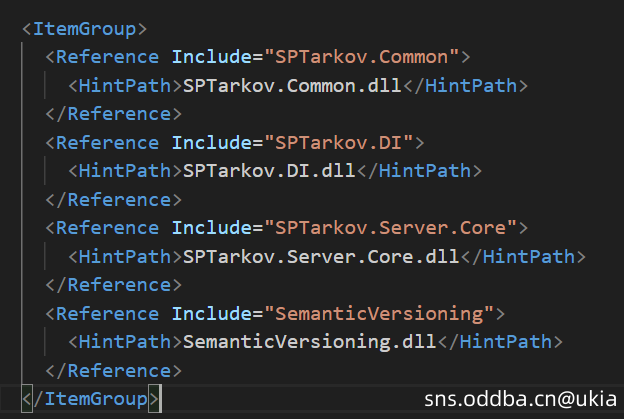Screen dimensions: 624x419
Task: Click the closing ItemGroup tag
Action: click(x=90, y=399)
